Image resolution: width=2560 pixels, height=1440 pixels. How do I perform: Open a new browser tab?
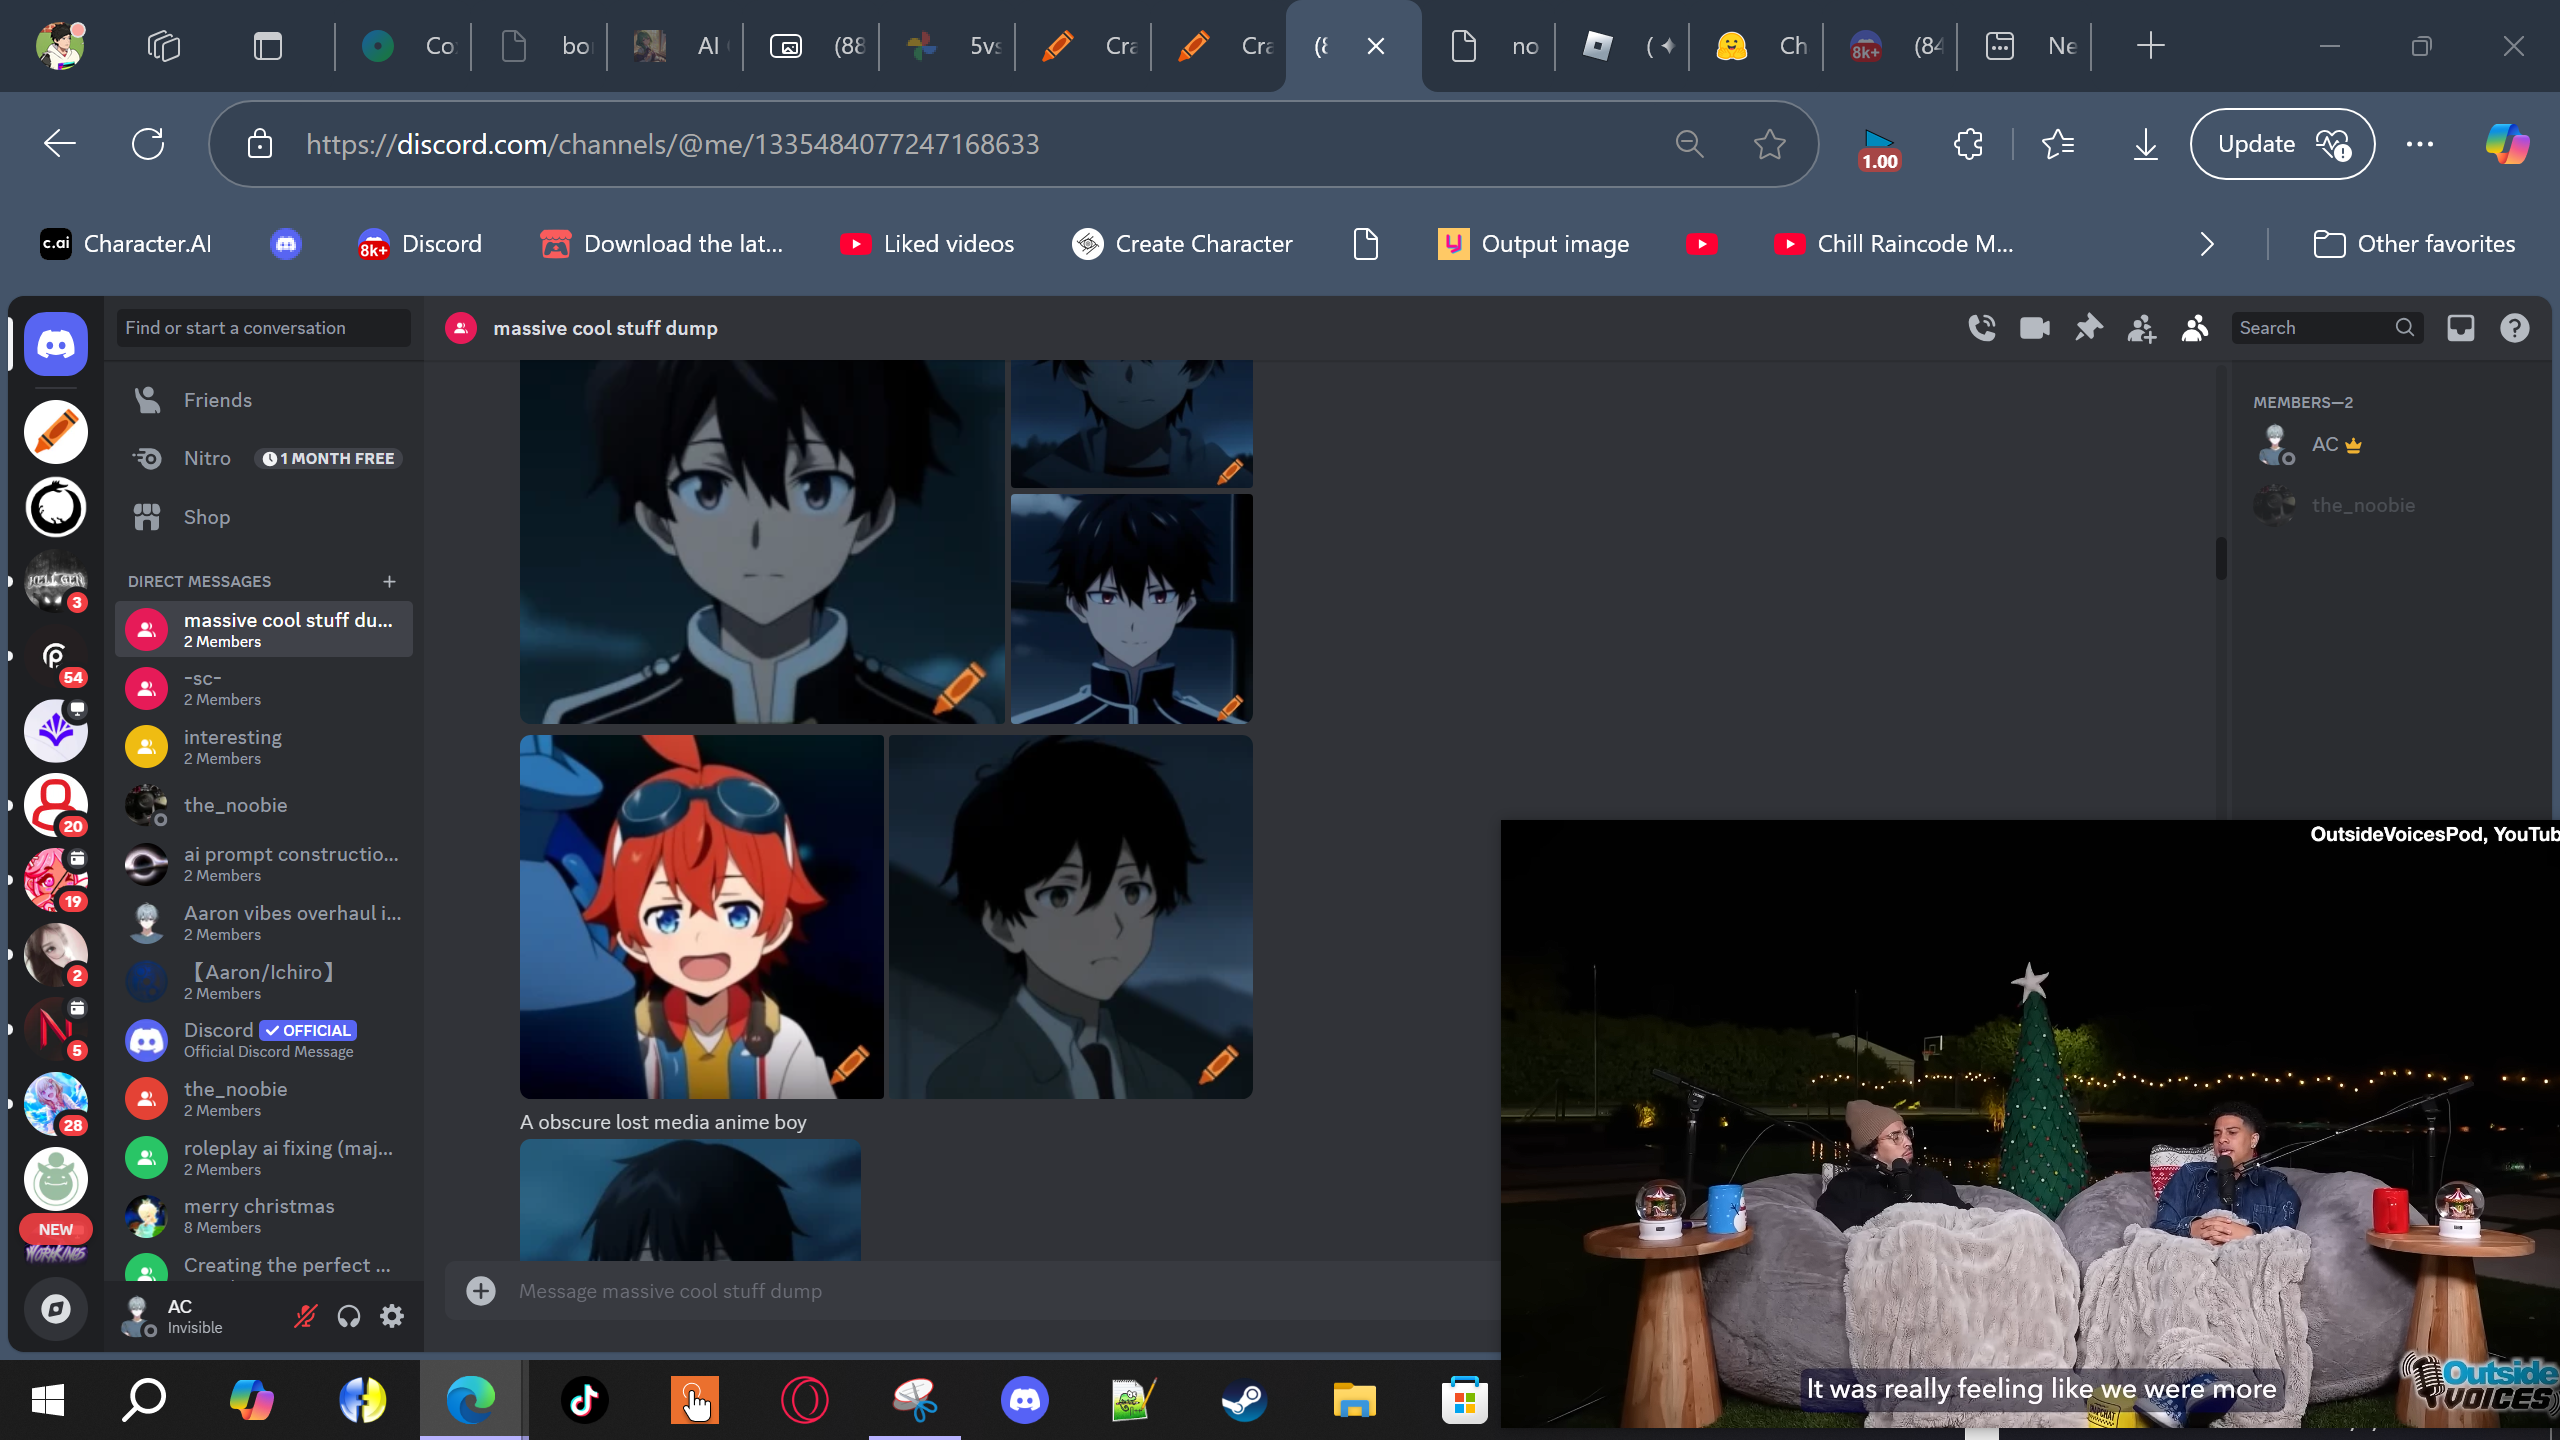point(2150,46)
